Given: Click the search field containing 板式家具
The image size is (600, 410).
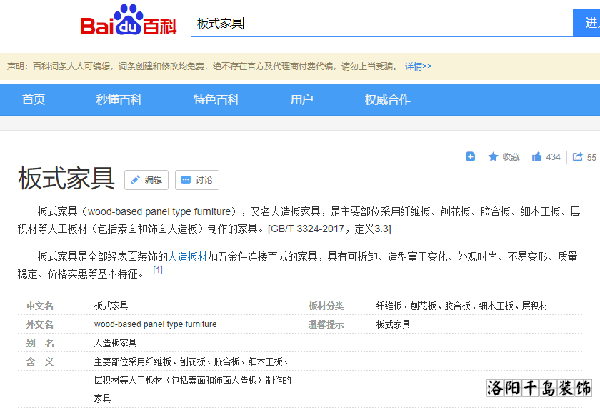Looking at the screenshot, I should 380,23.
